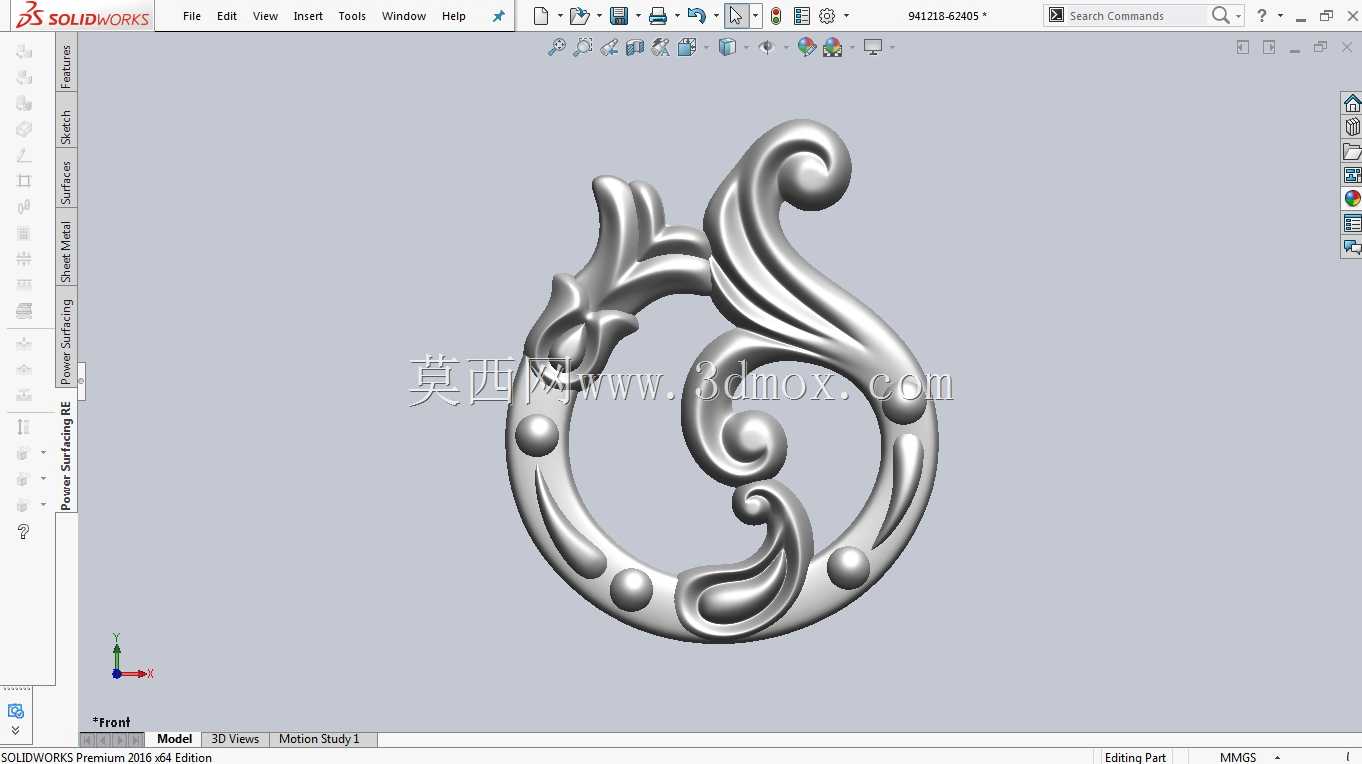Click Zoom to Area icon

pyautogui.click(x=583, y=47)
